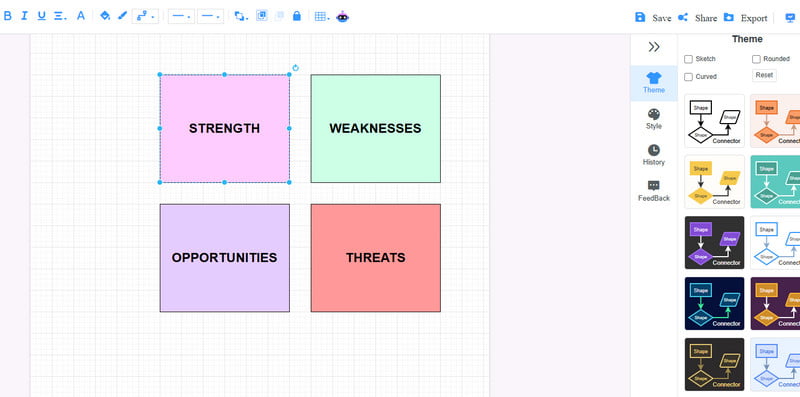Enable the Curved checkbox
The height and width of the screenshot is (397, 800).
tap(688, 77)
